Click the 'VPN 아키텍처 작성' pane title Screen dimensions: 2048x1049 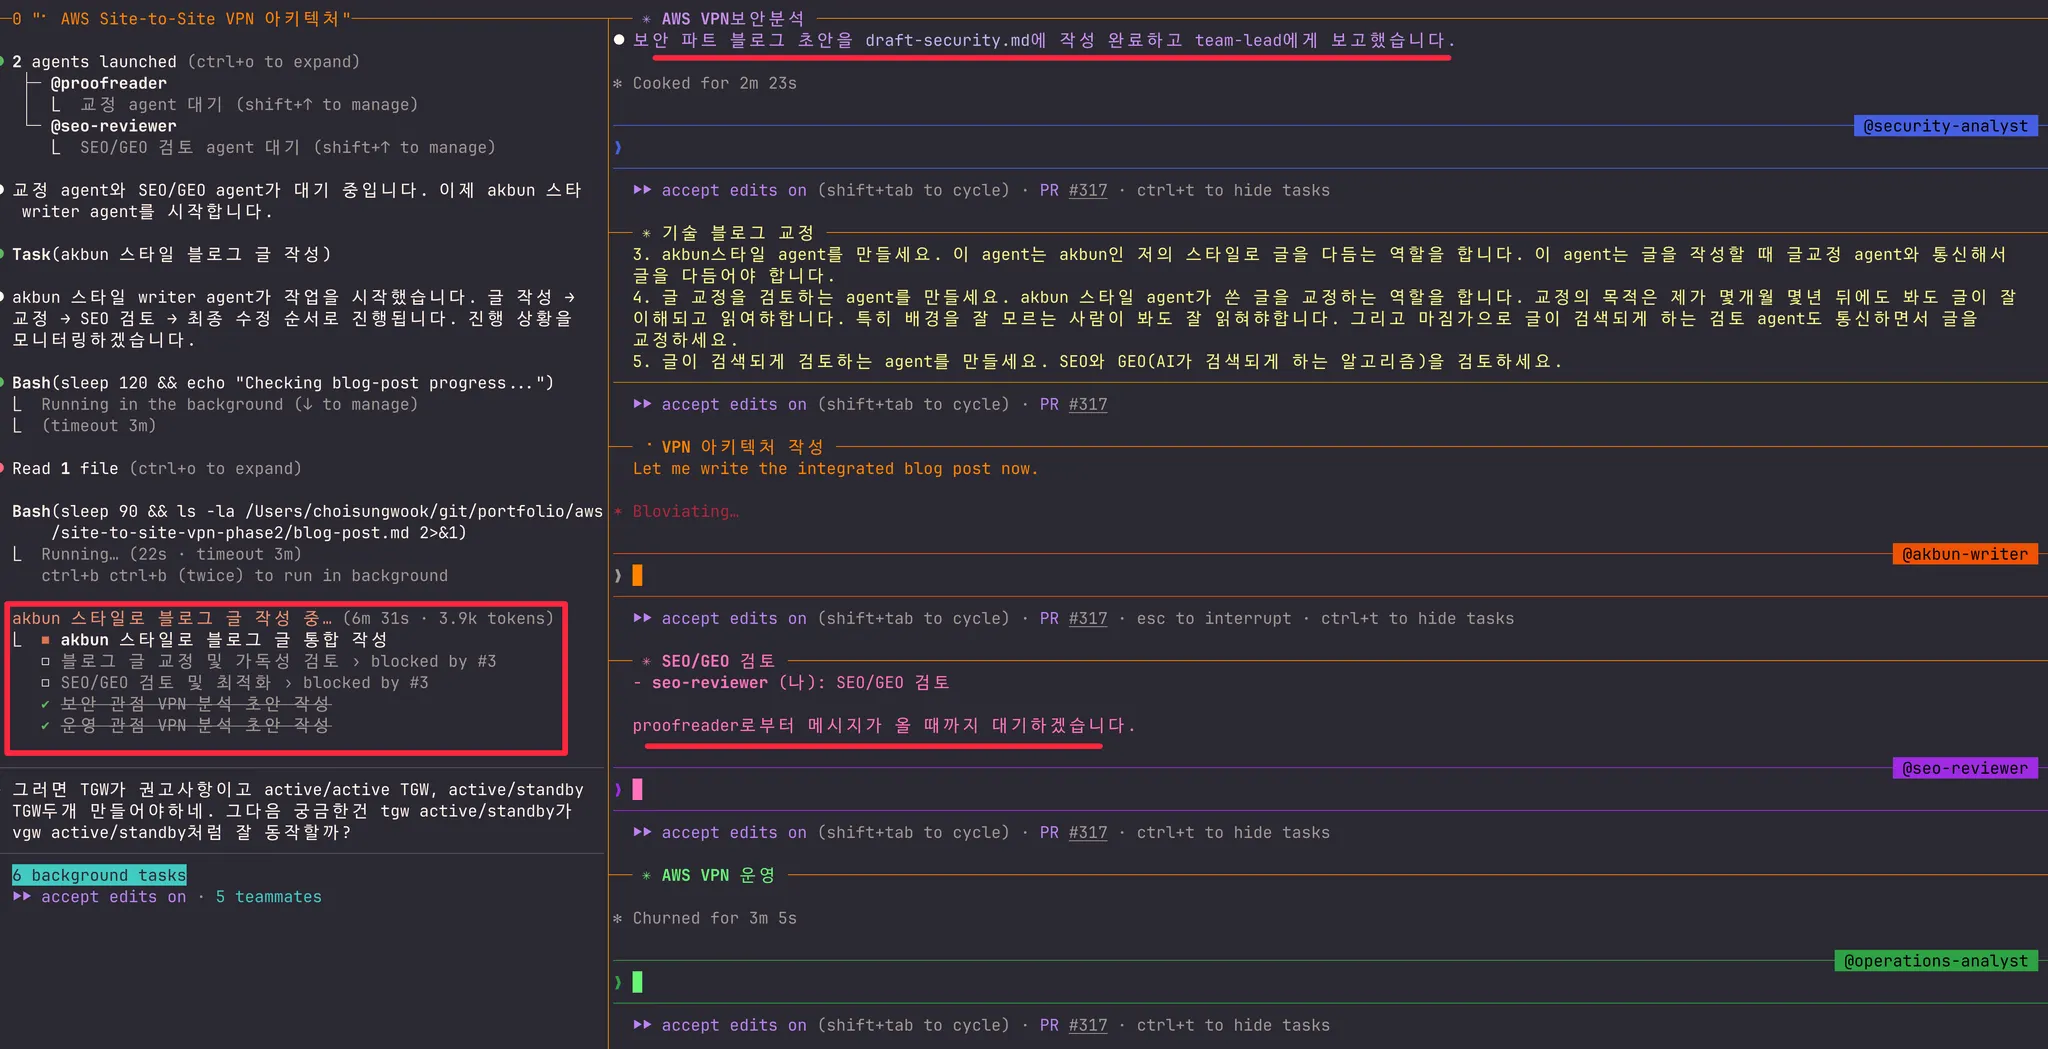tap(743, 447)
